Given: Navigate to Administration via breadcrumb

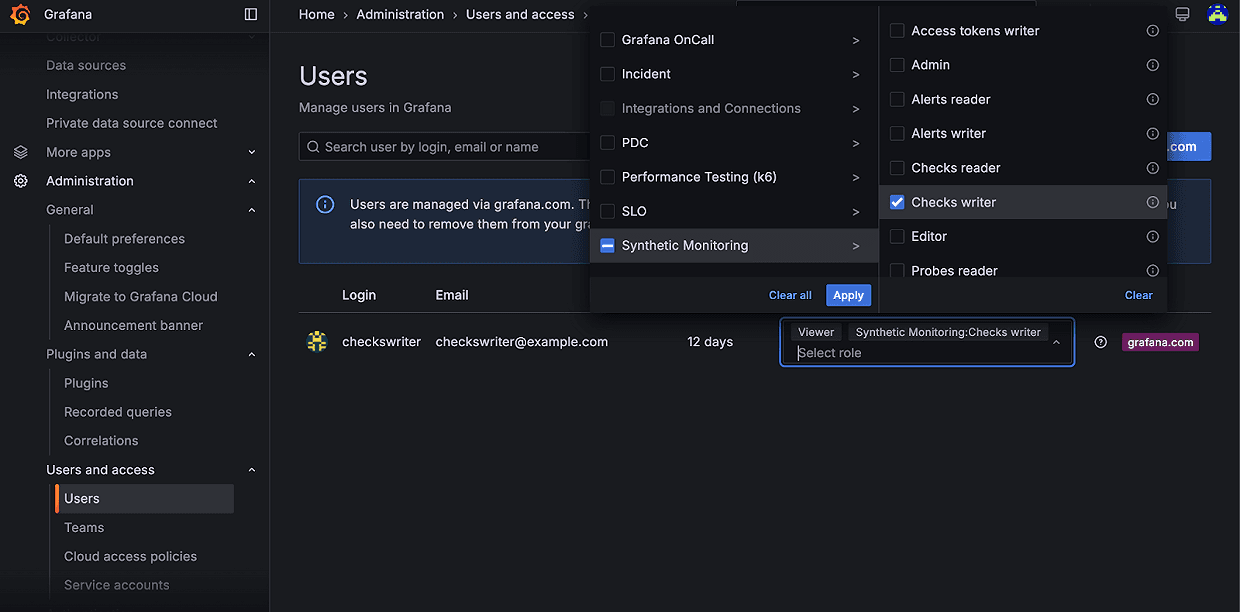Looking at the screenshot, I should point(400,14).
